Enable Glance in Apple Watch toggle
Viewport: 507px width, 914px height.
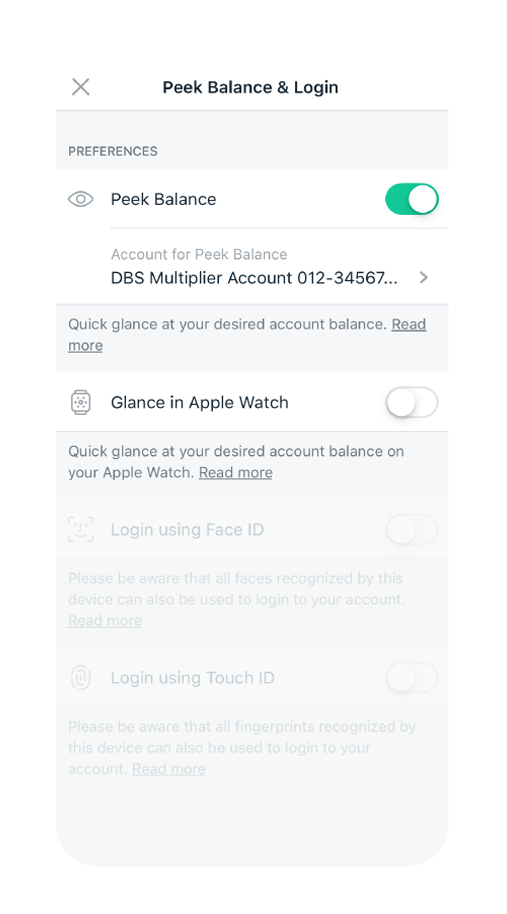coord(411,402)
